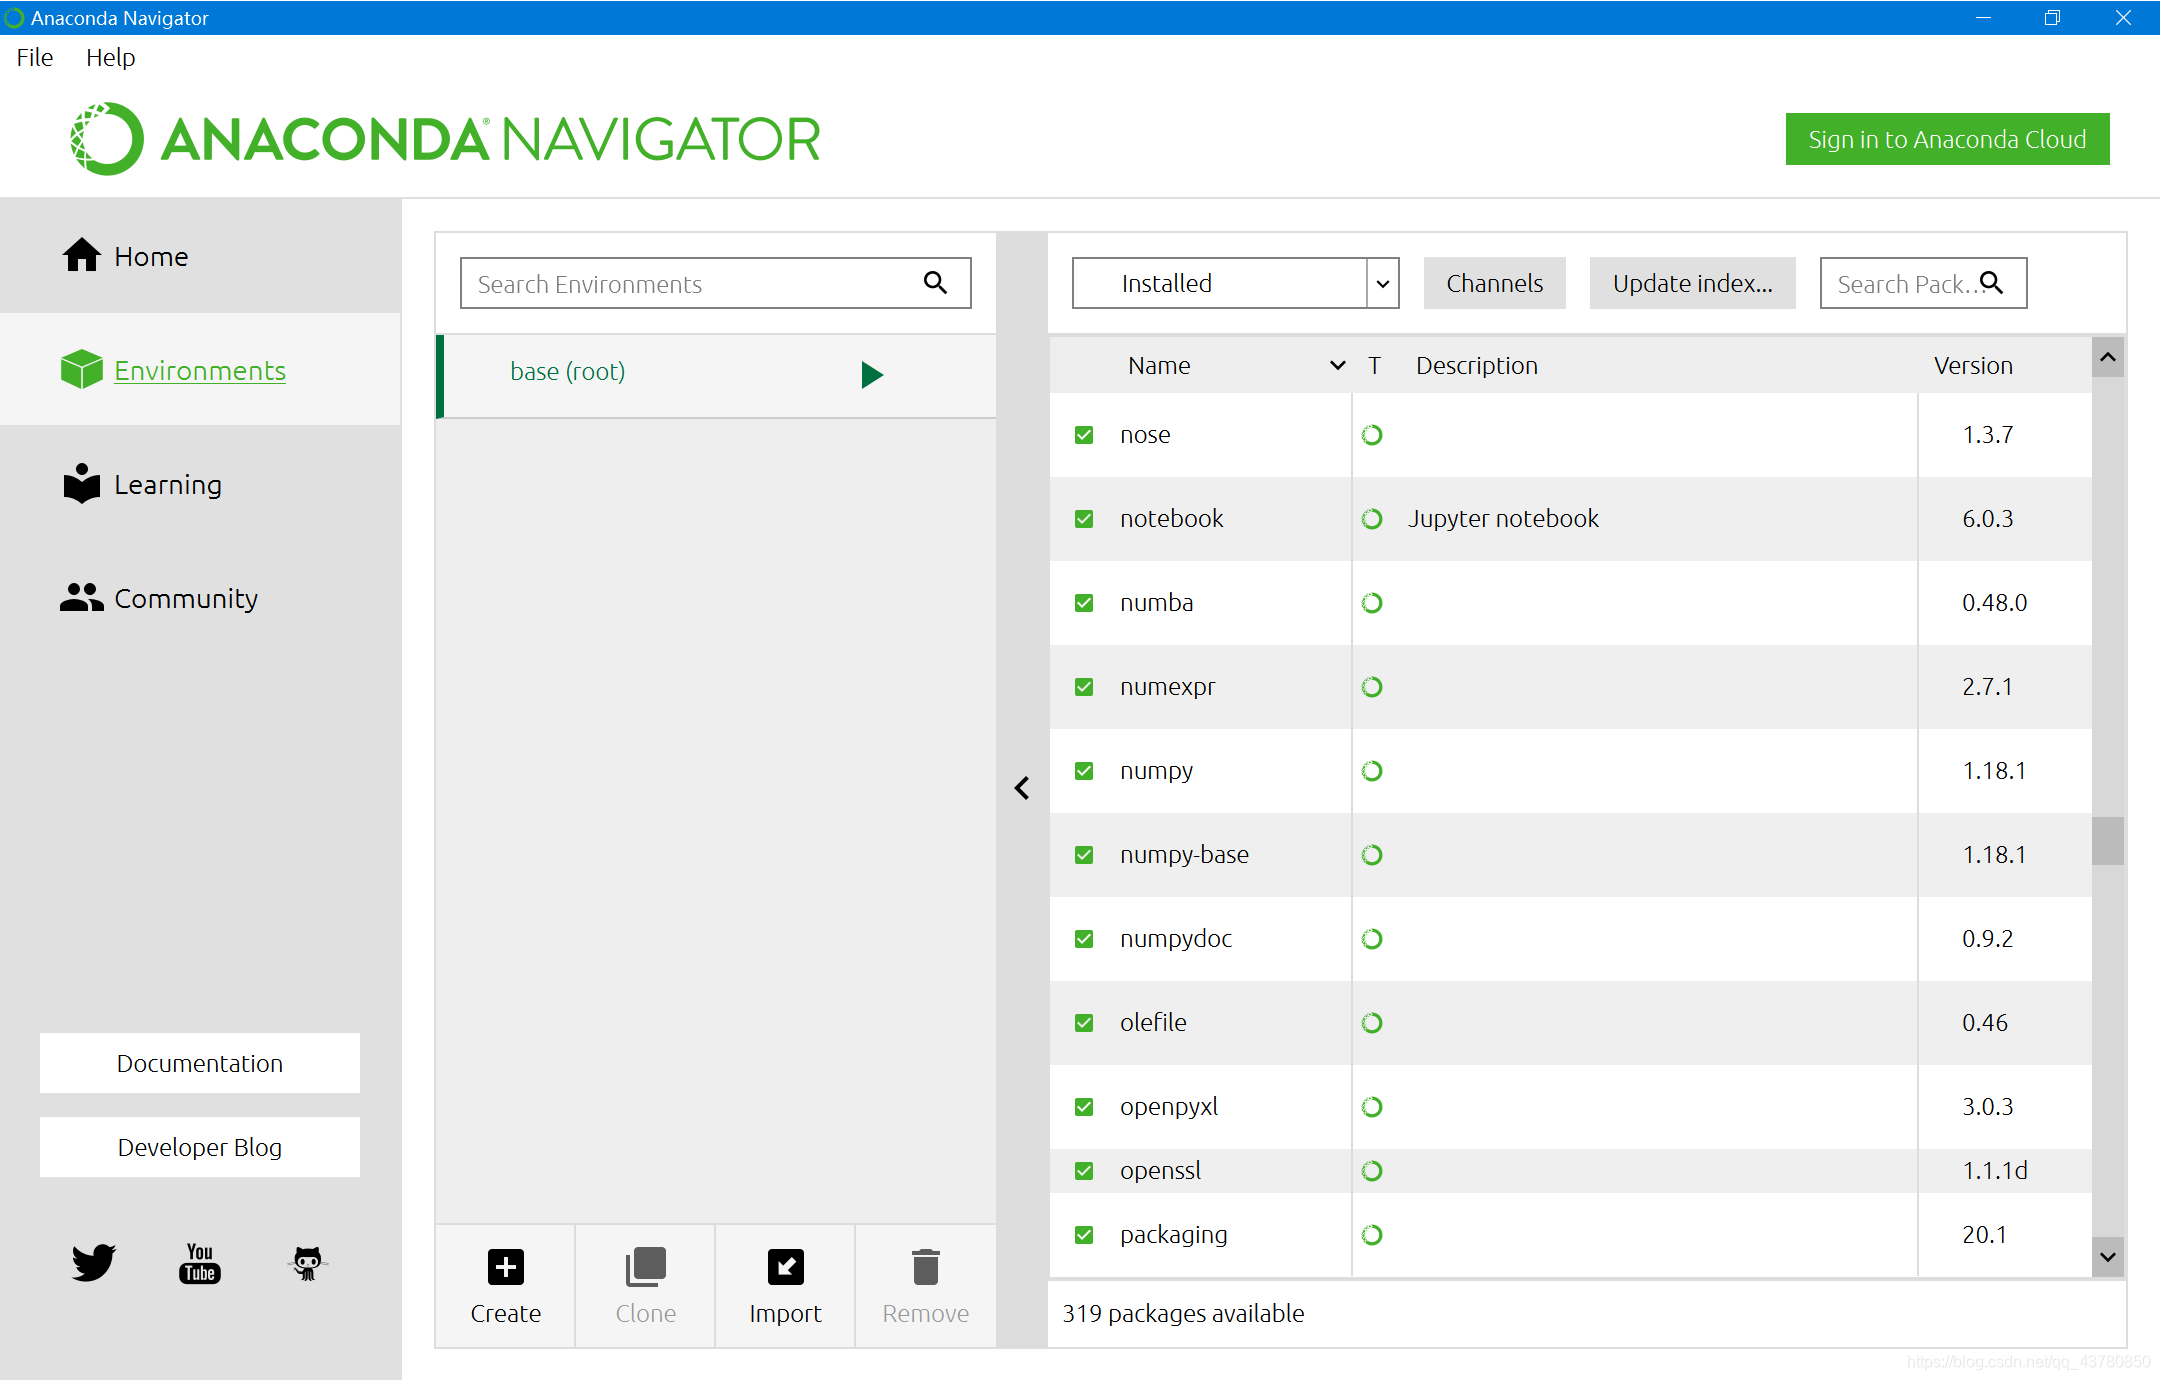Viewport: 2160px width, 1380px height.
Task: Click the Jupyter notebook description text
Action: point(1503,519)
